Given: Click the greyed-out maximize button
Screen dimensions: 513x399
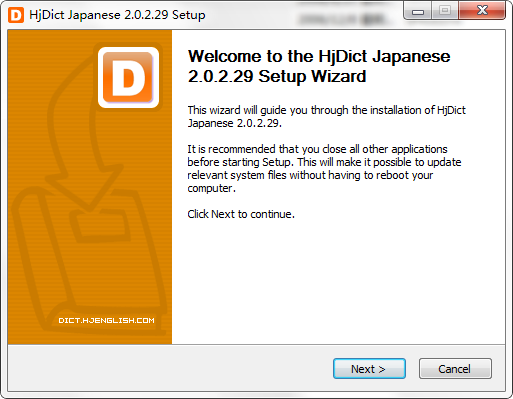Looking at the screenshot, I should point(445,11).
